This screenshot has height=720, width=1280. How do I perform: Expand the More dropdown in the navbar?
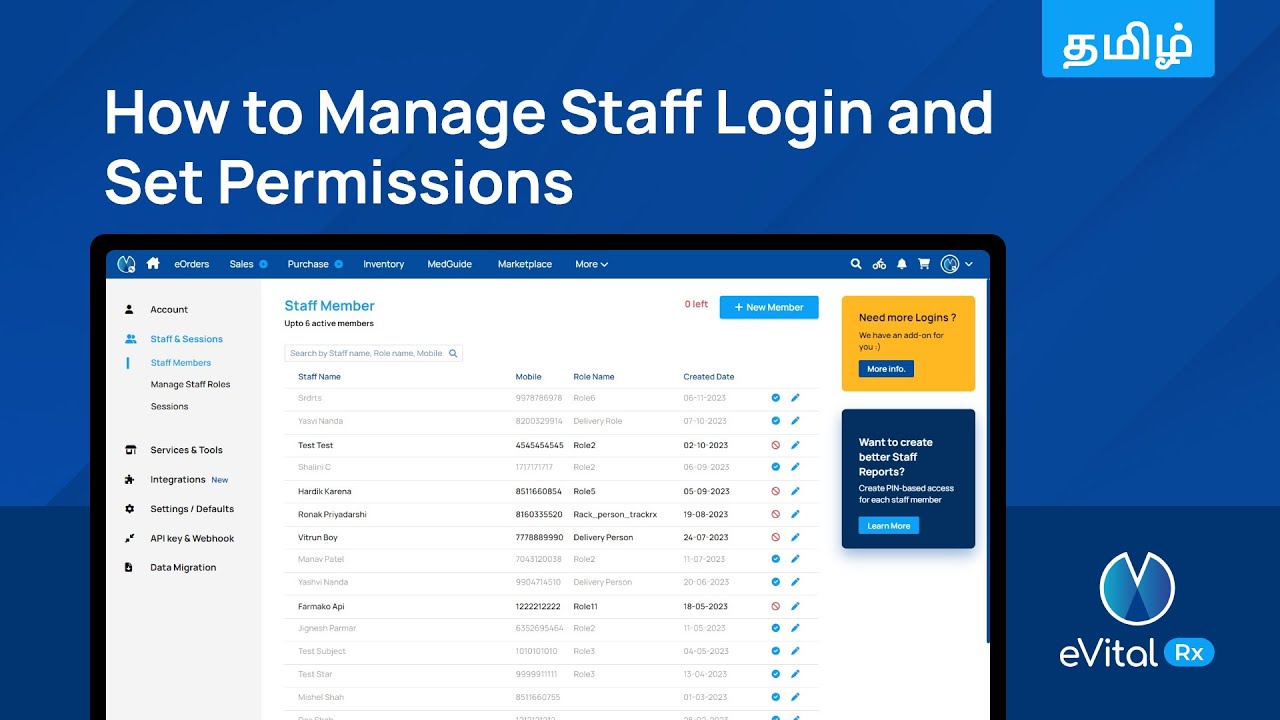click(591, 264)
